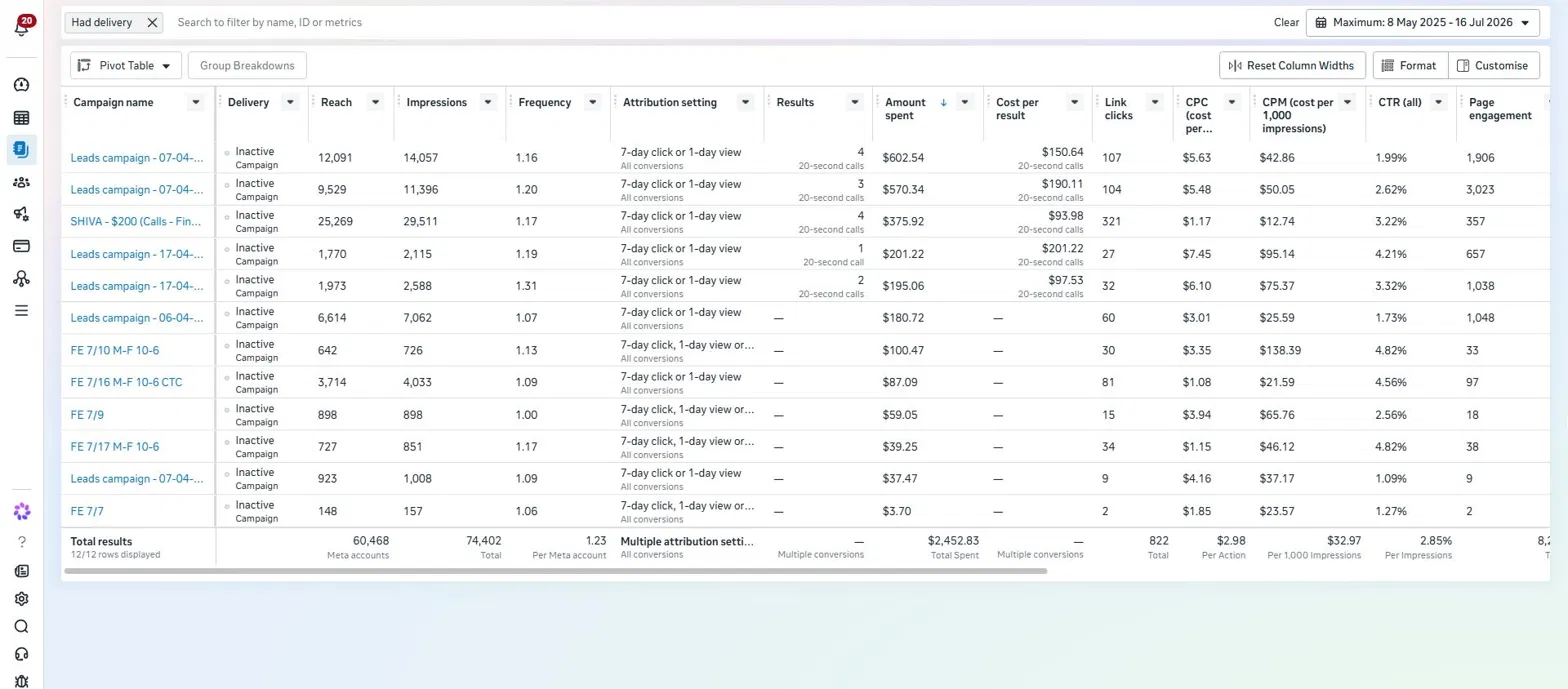Open the connected-nodes business icon in sidebar
1568x689 pixels.
point(21,278)
